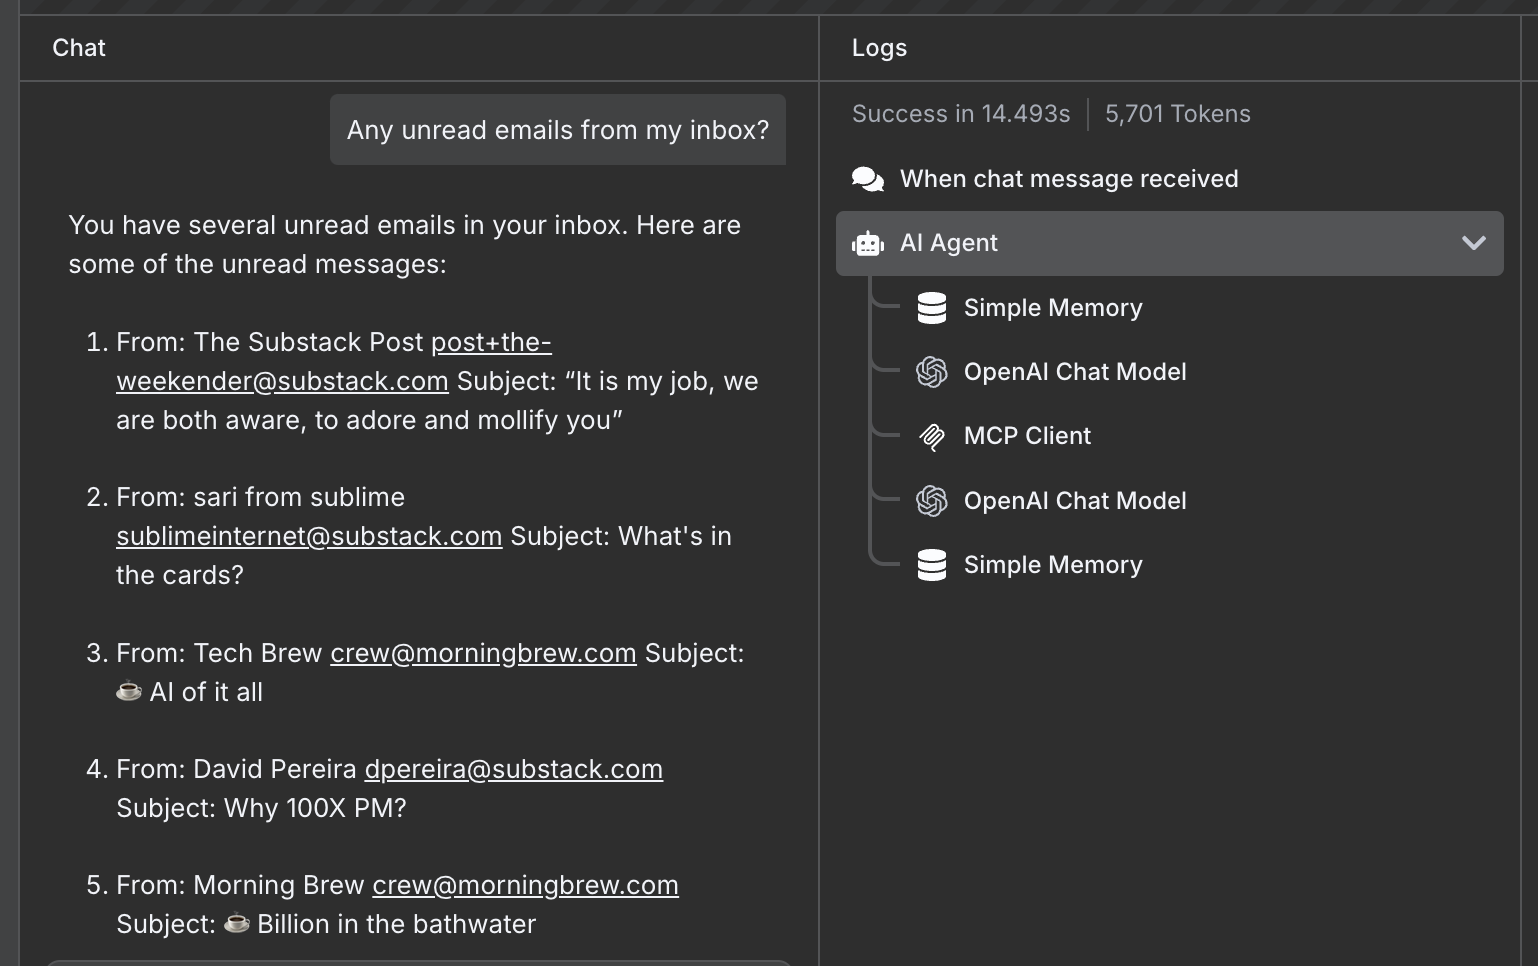Viewport: 1538px width, 966px height.
Task: Click the second OpenAI Chat Model icon
Action: point(931,501)
